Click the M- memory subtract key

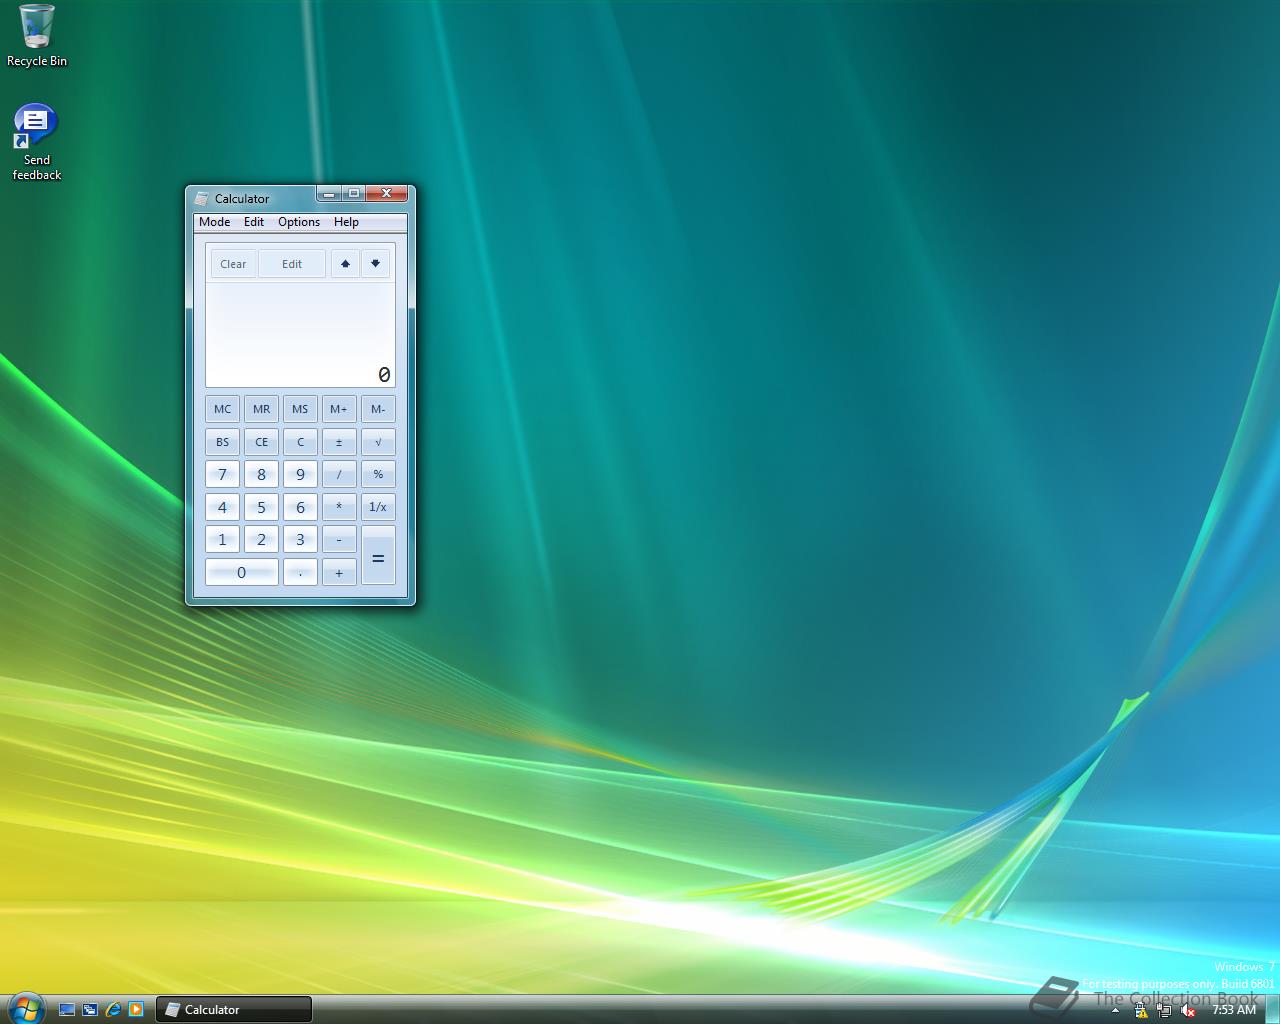click(x=378, y=409)
